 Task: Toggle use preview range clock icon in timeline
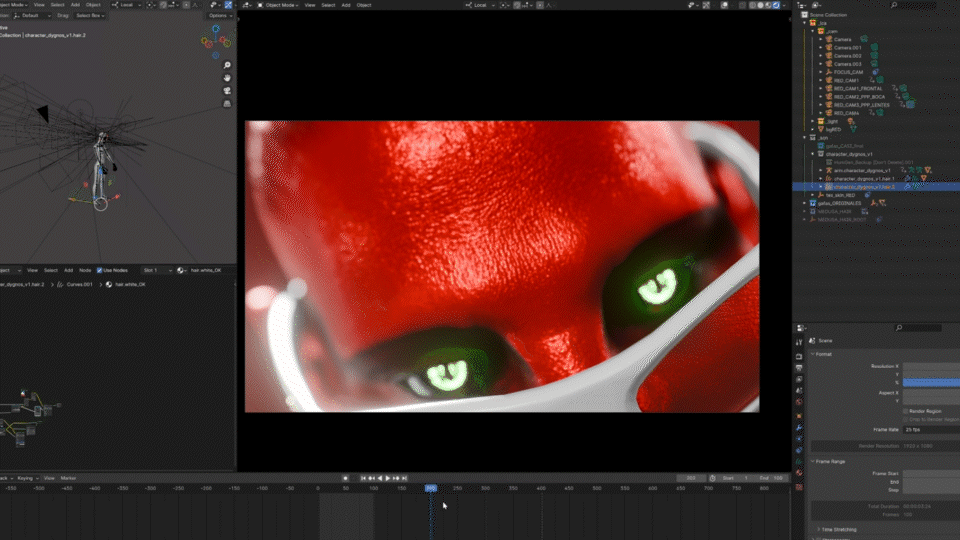[x=712, y=478]
